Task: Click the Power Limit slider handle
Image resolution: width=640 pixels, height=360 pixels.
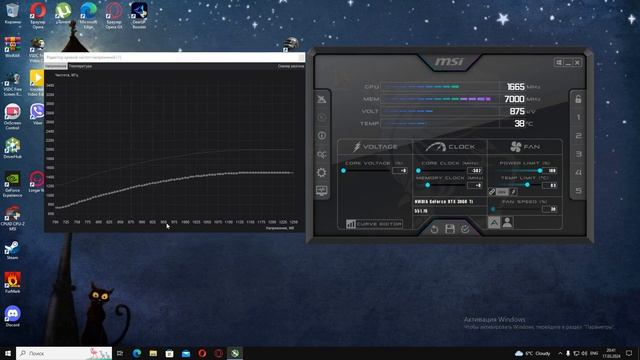Action: click(540, 171)
